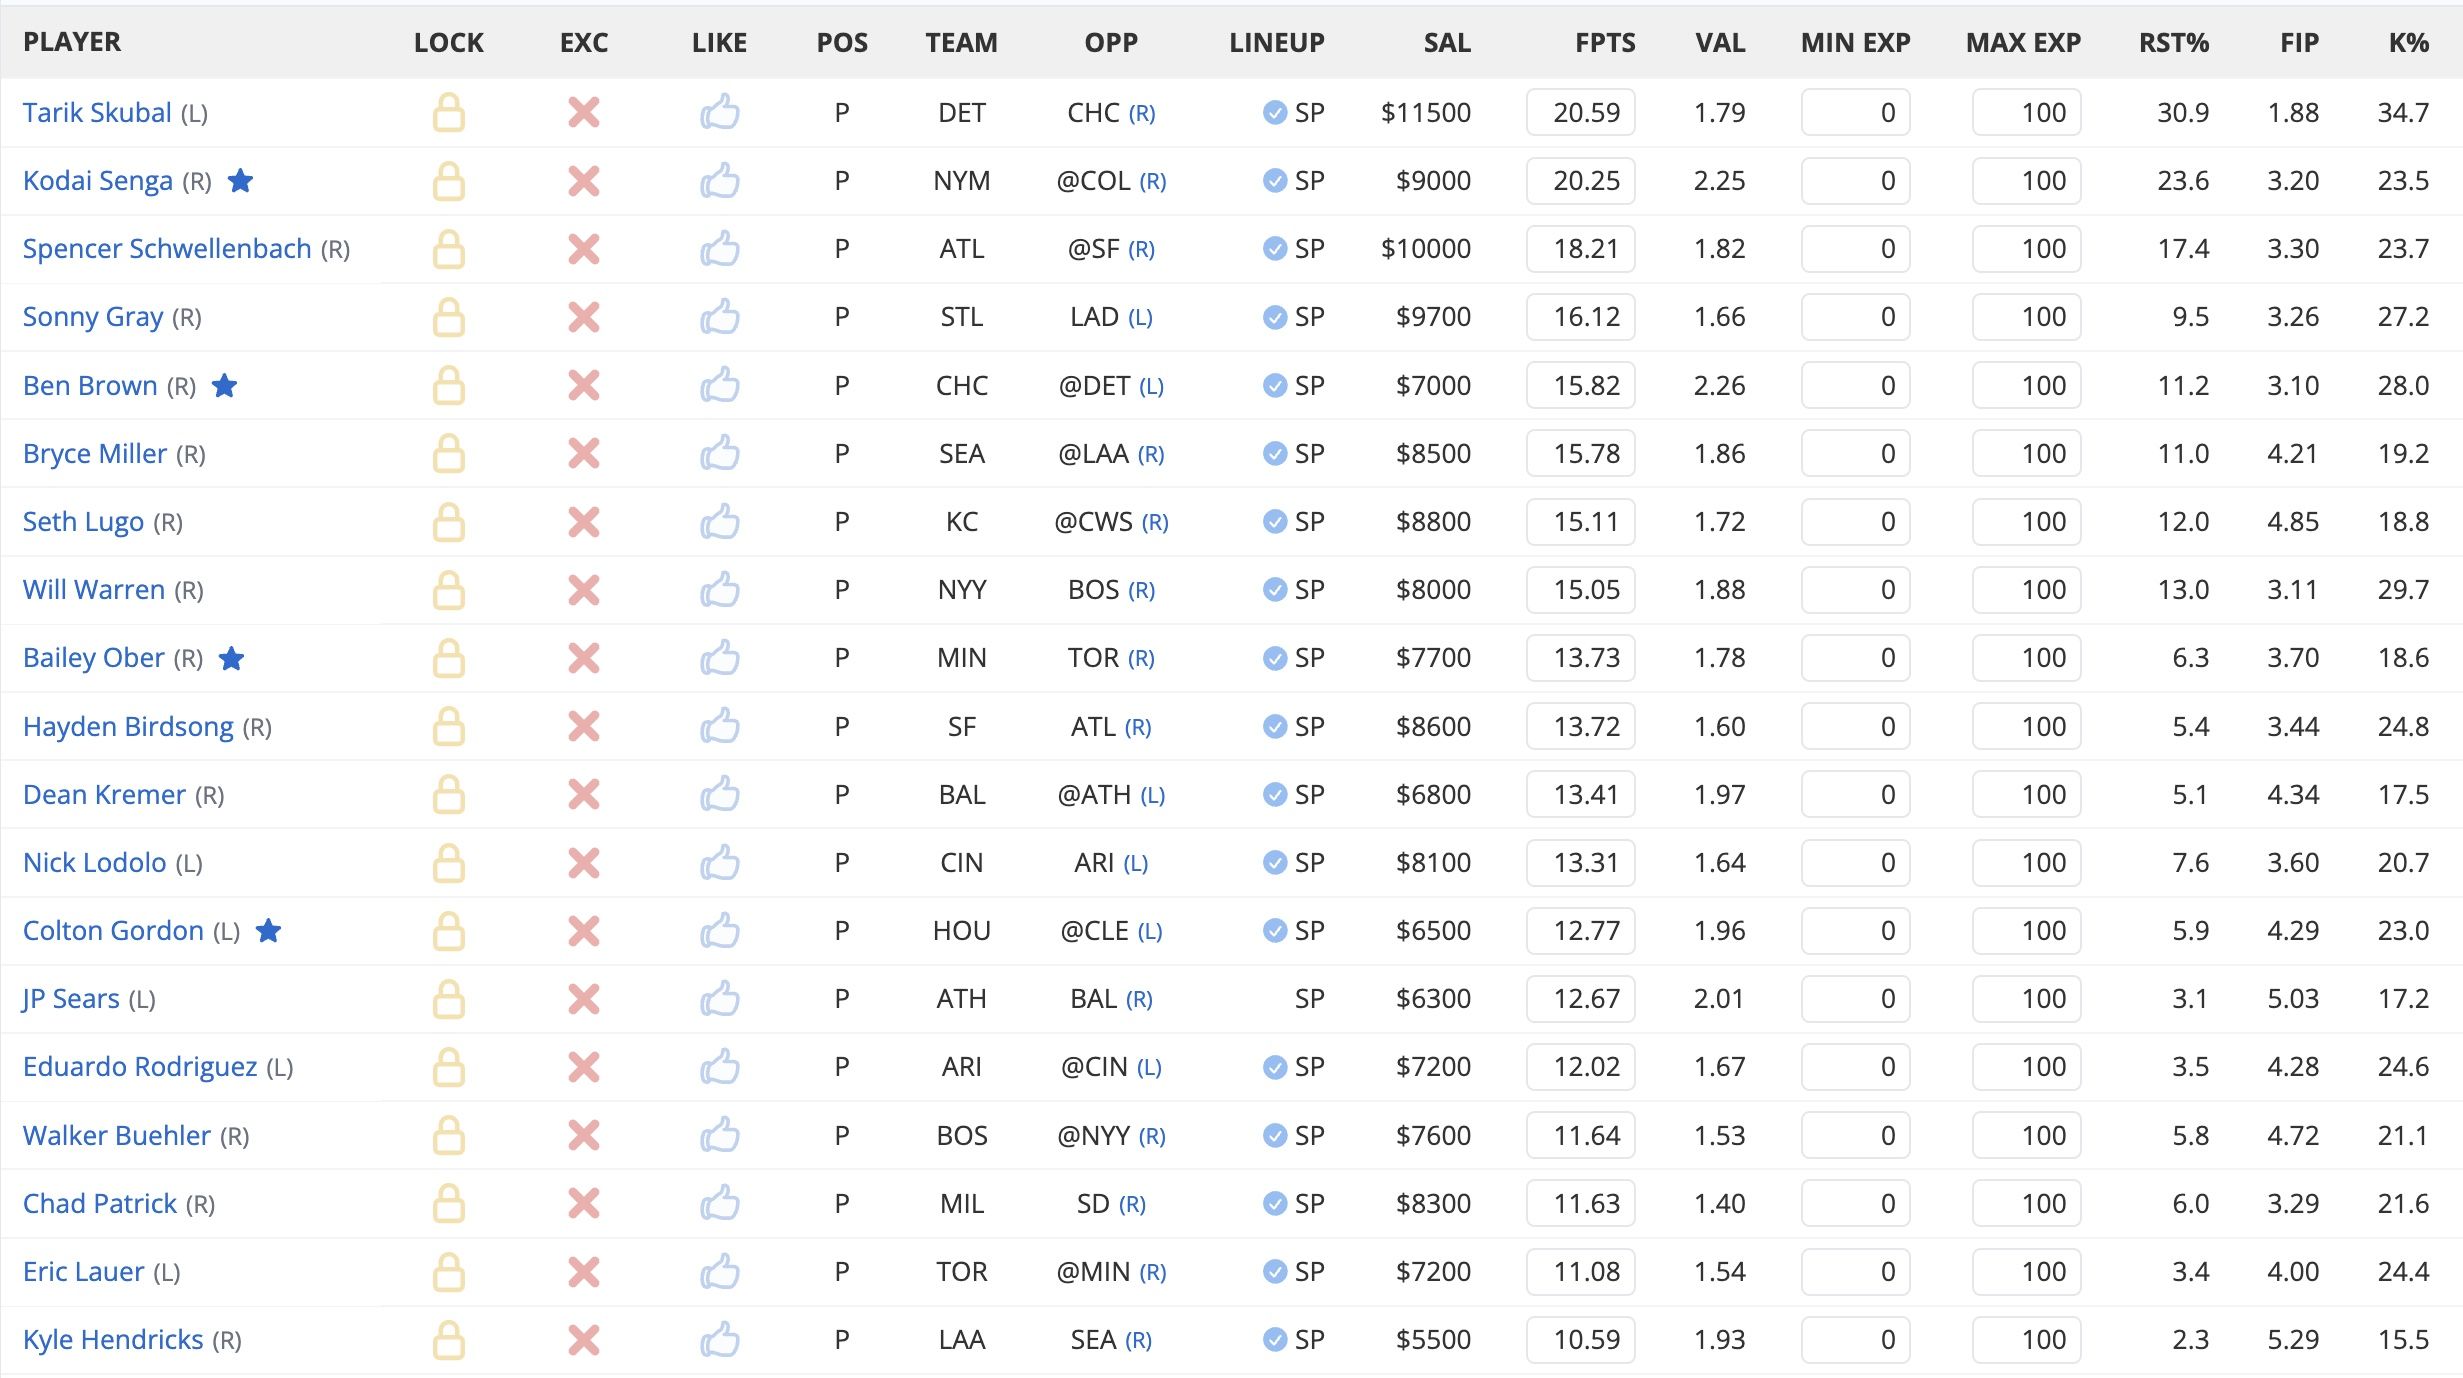Exclude Colton Gordon using the red X

coord(584,931)
